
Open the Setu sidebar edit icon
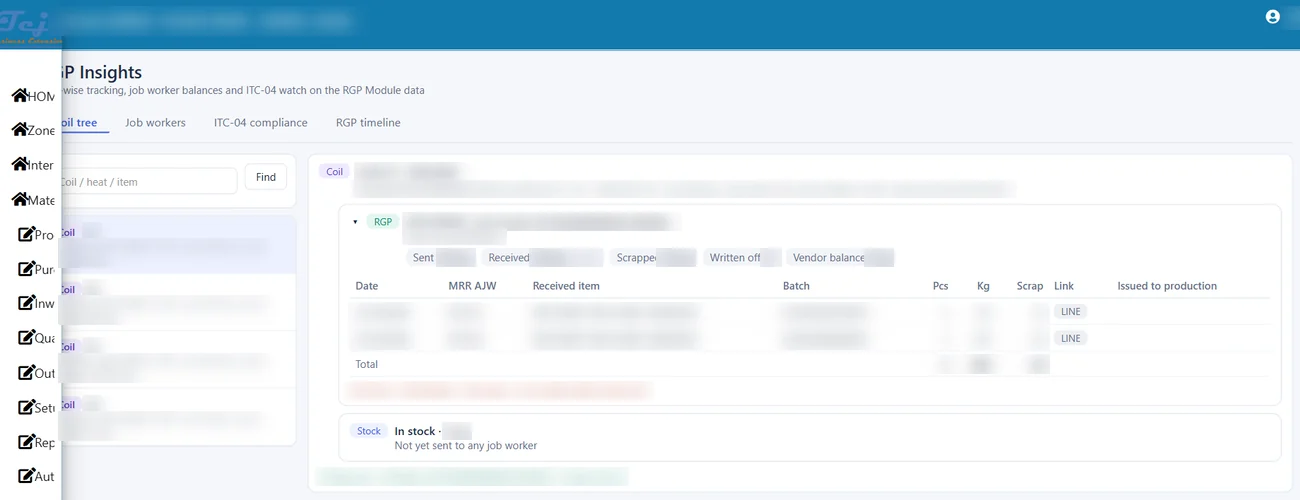point(27,407)
